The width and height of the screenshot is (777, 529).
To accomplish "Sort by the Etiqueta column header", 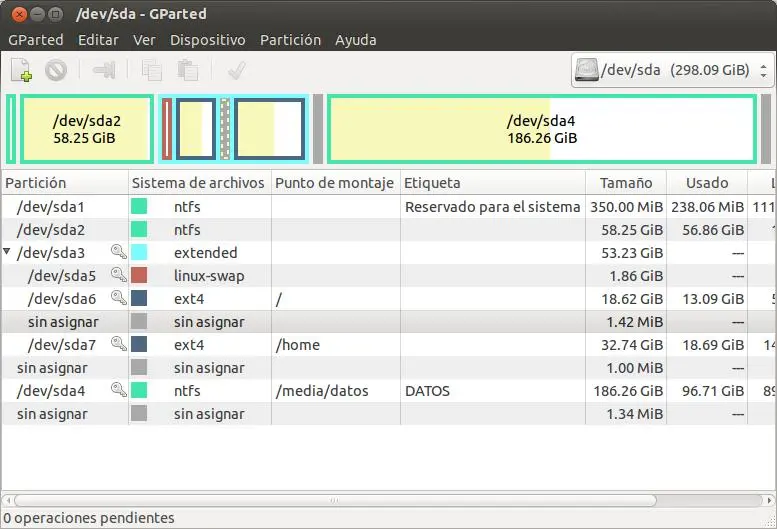I will 493,183.
